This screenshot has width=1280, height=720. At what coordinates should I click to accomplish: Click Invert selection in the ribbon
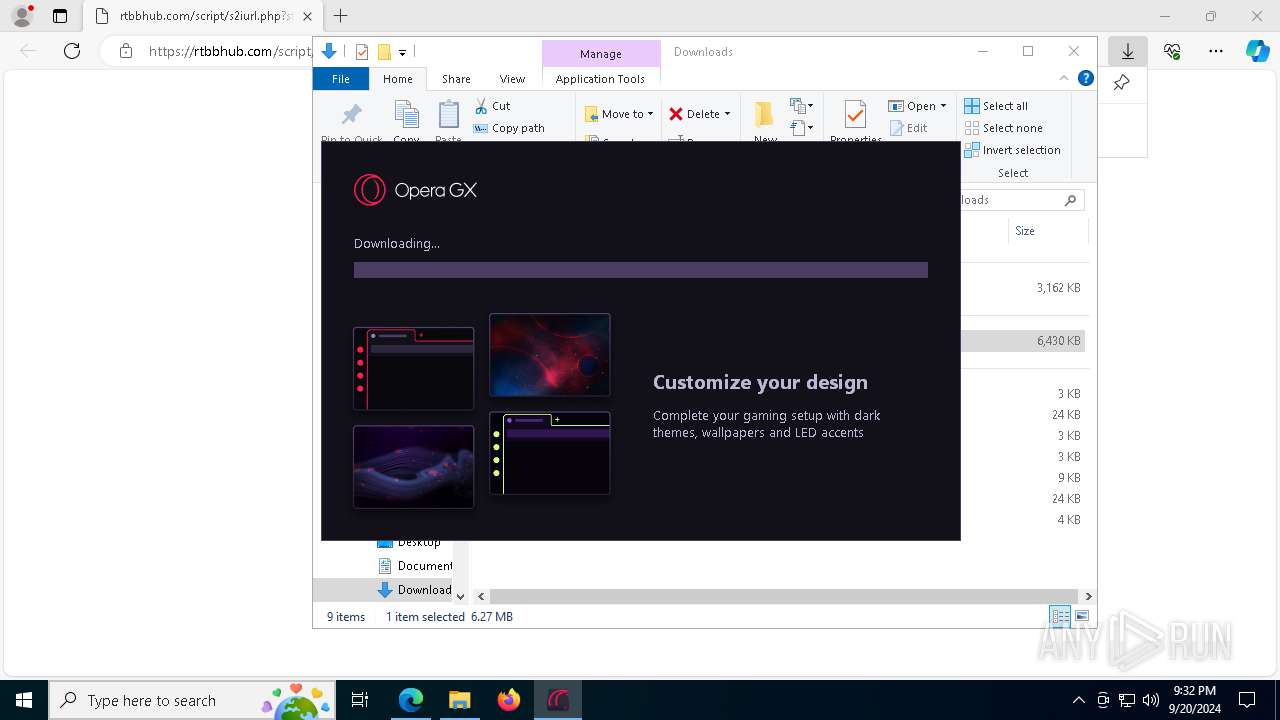[x=1012, y=150]
